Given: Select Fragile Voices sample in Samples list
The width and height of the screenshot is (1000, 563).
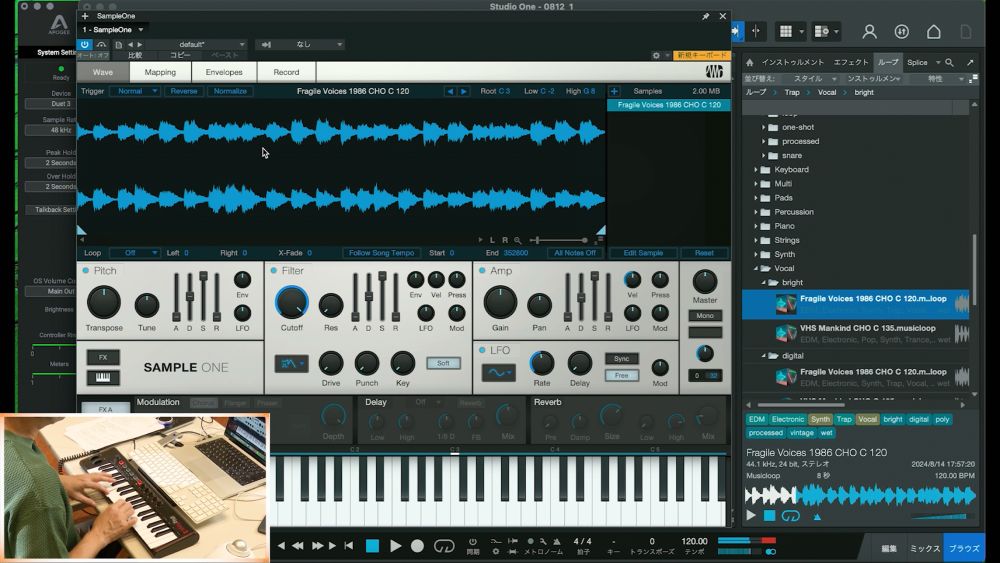Looking at the screenshot, I should (x=668, y=105).
